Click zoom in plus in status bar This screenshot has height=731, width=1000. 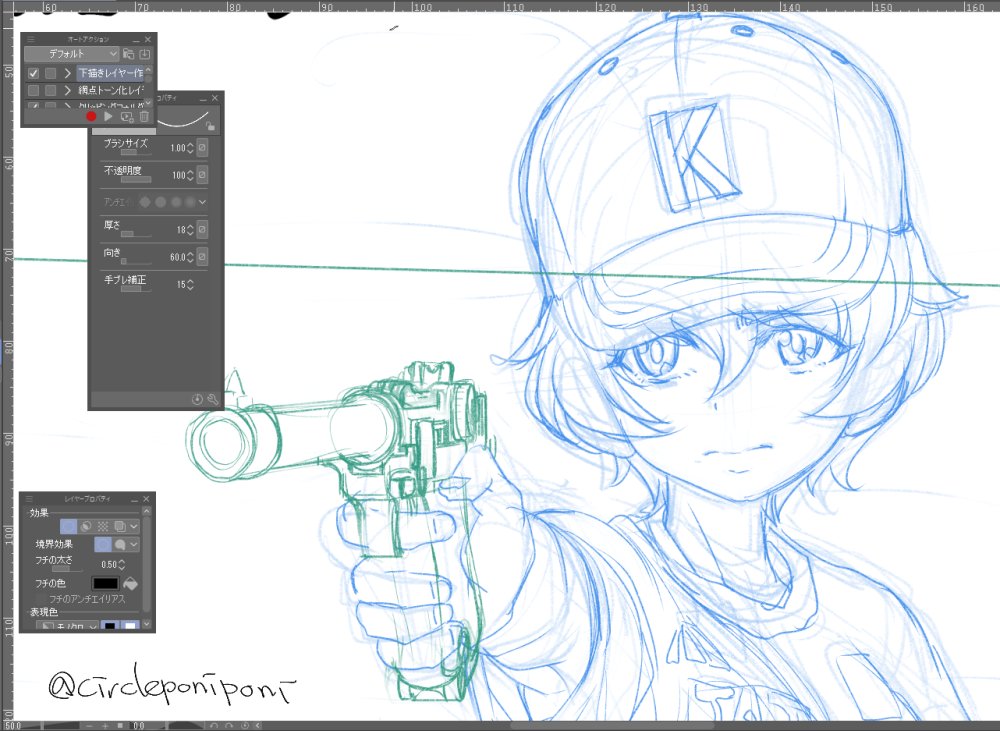pyautogui.click(x=105, y=726)
